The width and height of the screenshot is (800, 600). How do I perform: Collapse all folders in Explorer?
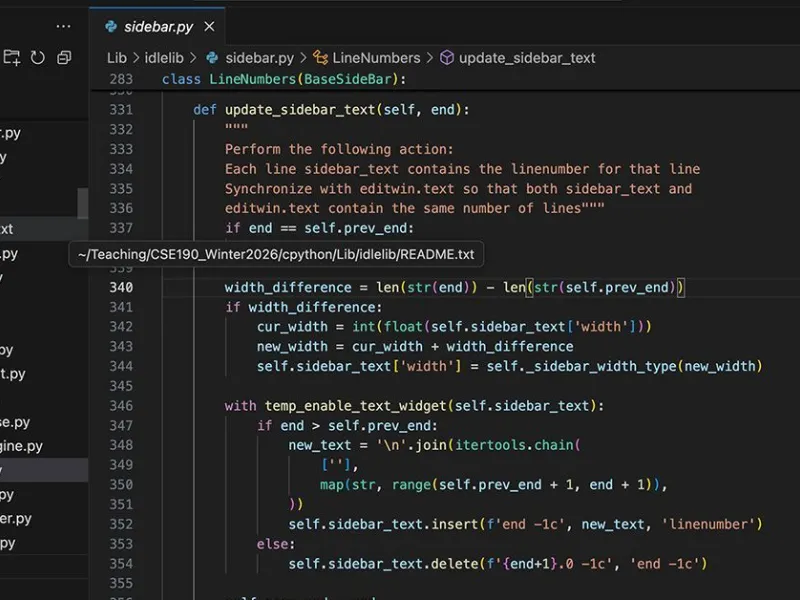pyautogui.click(x=64, y=58)
